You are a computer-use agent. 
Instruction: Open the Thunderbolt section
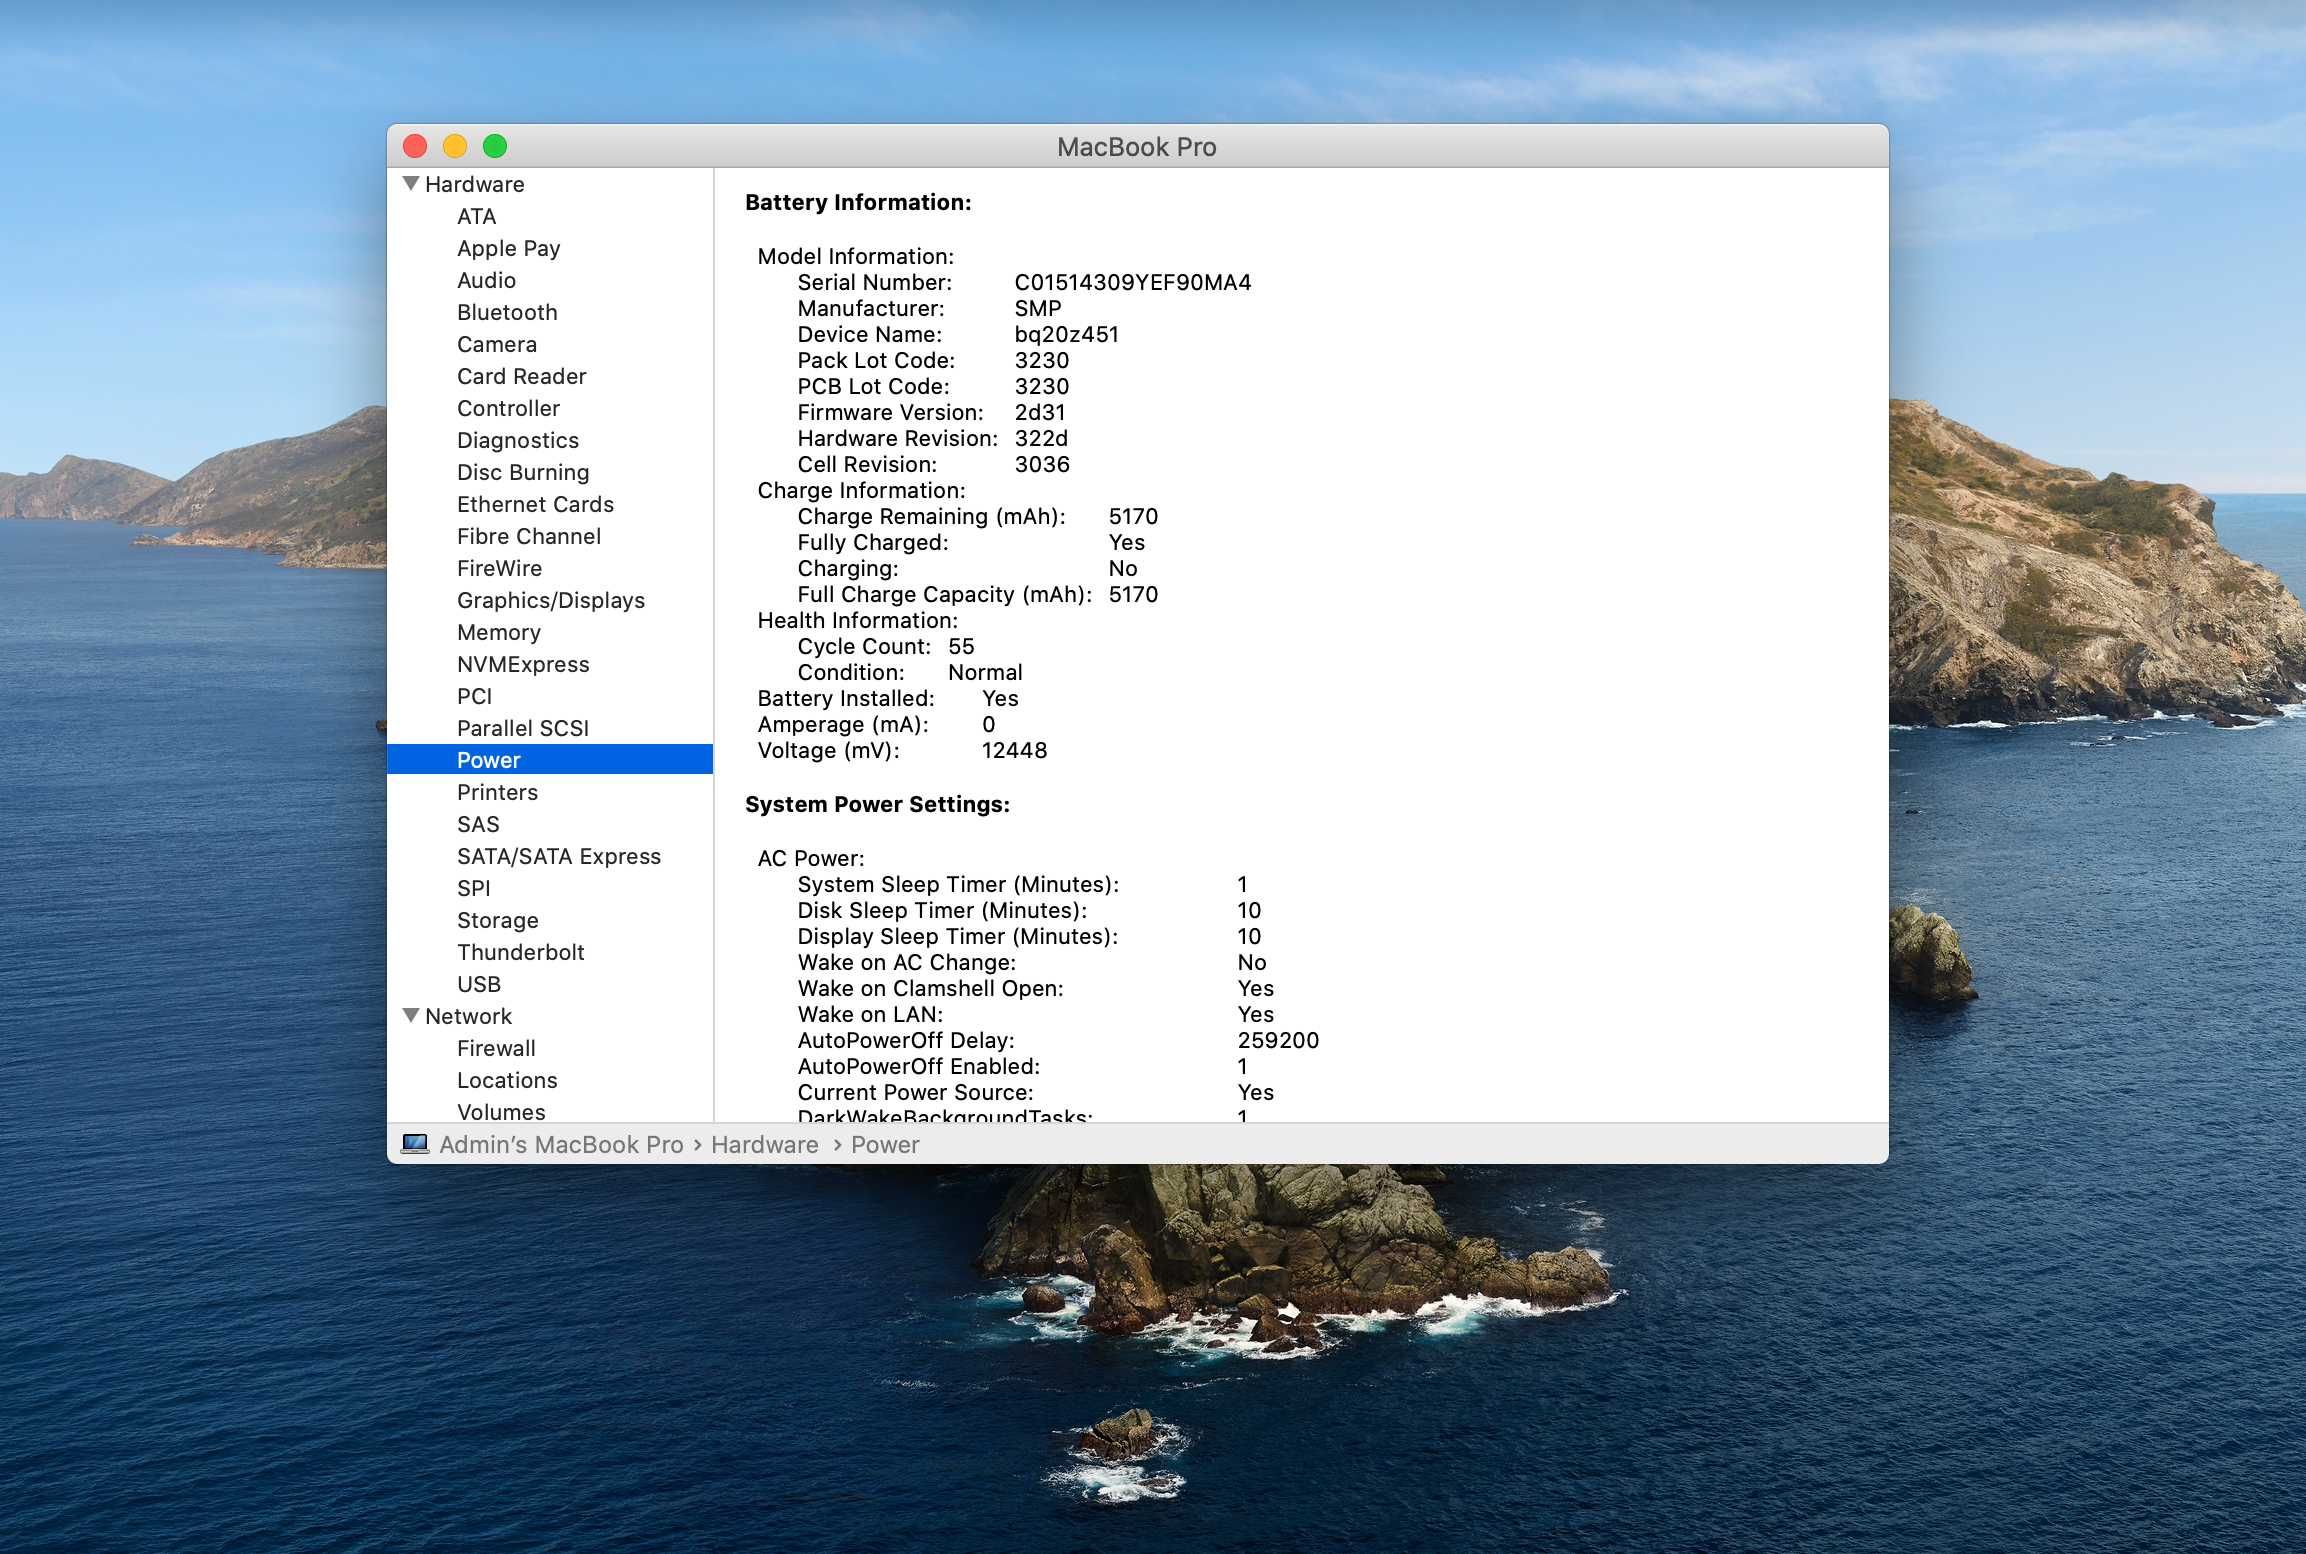[520, 952]
